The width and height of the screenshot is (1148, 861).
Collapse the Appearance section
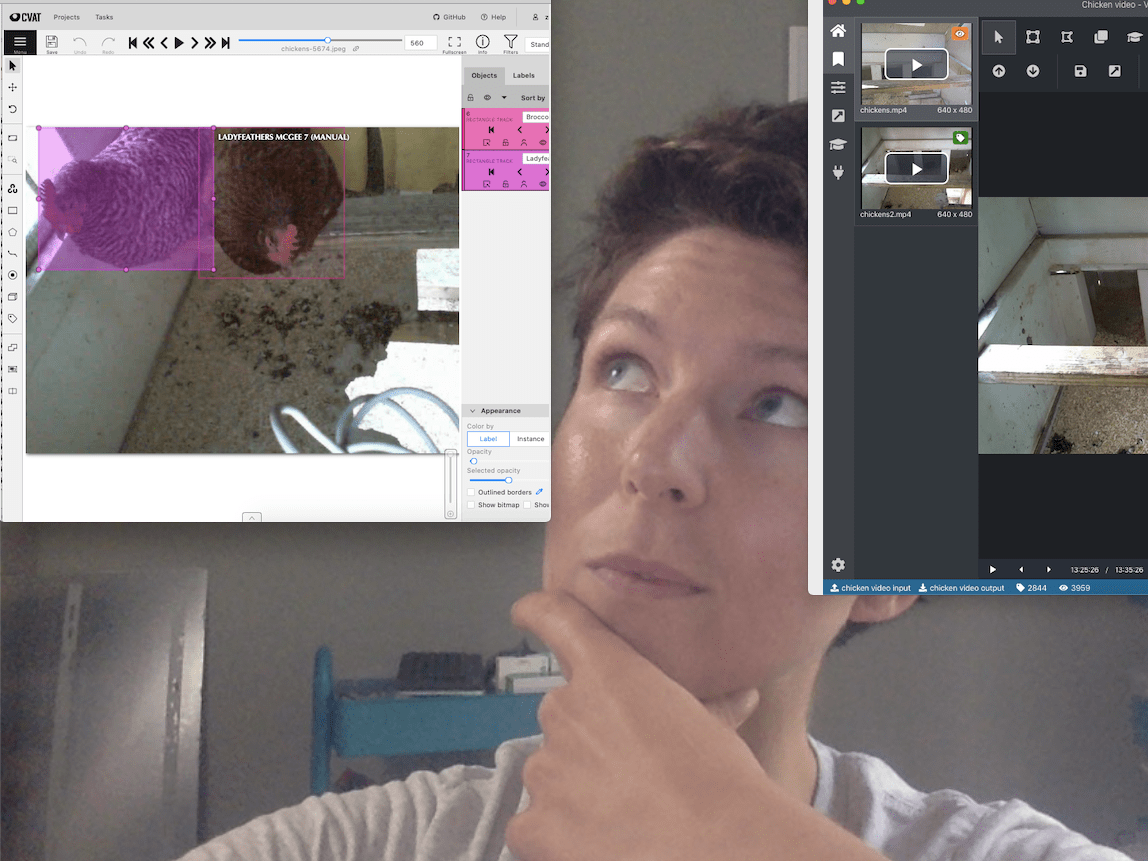point(471,410)
